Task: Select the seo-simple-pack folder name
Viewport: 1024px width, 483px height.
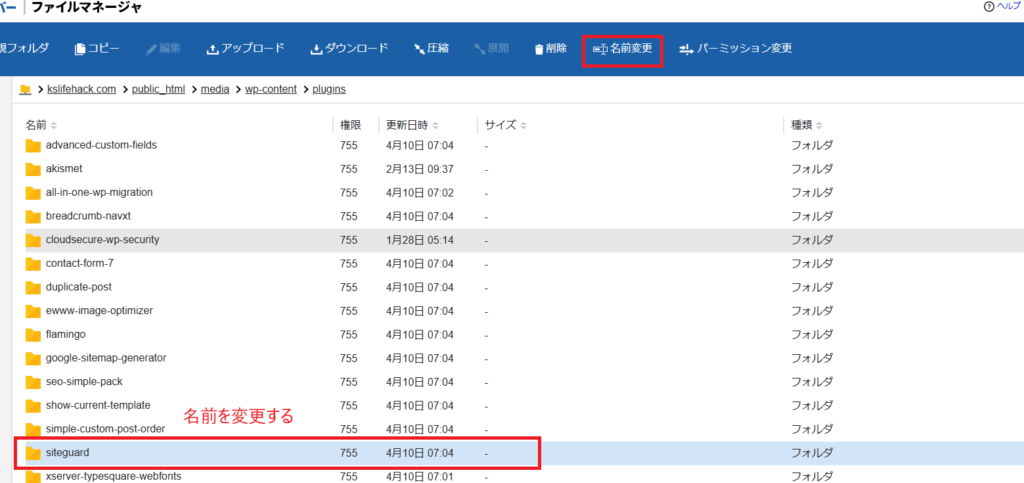Action: (84, 381)
